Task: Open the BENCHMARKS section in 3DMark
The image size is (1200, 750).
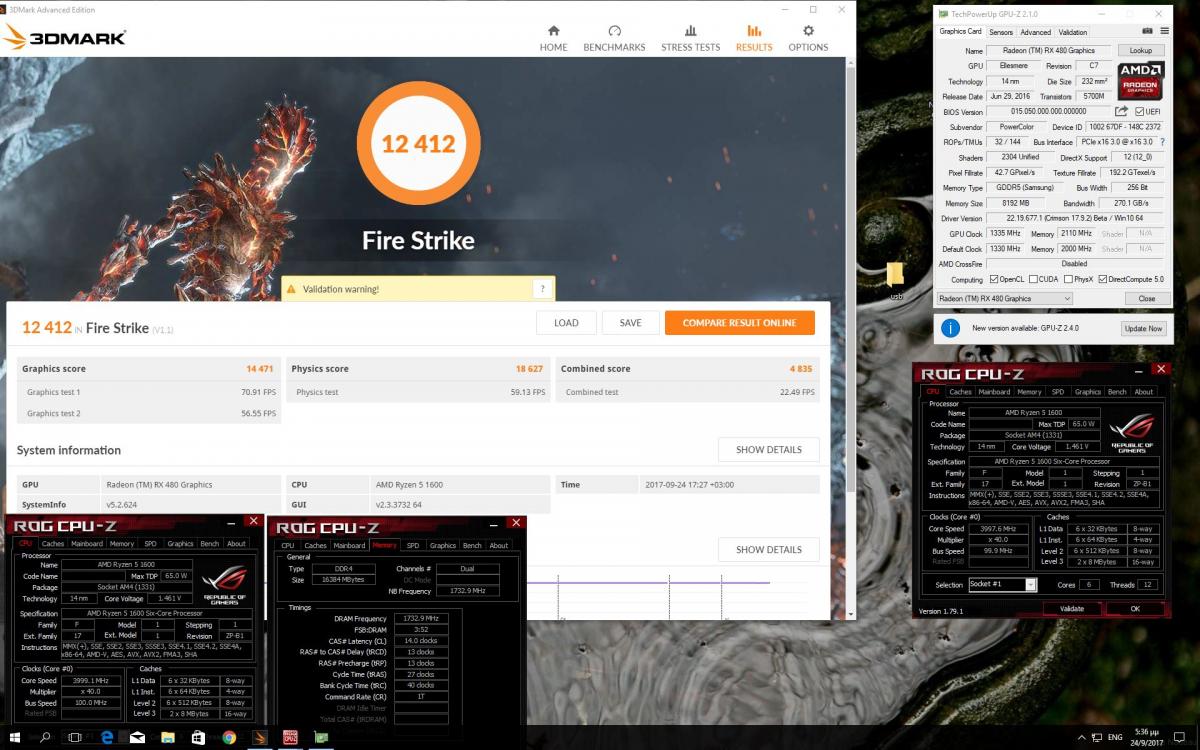Action: point(614,38)
